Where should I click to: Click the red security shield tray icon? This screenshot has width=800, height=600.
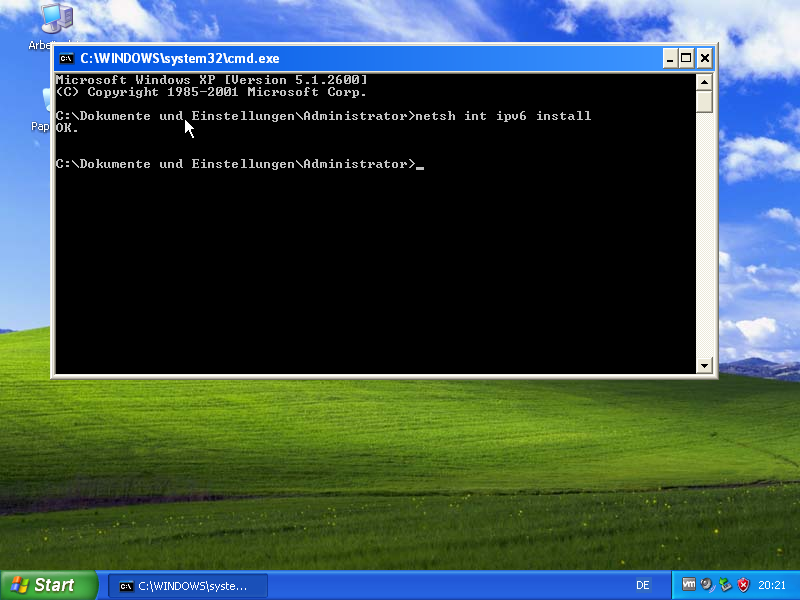(x=743, y=585)
